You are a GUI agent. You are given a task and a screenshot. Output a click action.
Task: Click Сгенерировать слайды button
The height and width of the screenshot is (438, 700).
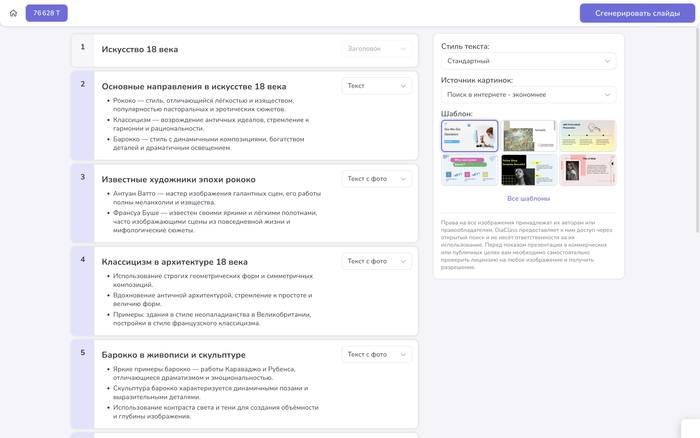tap(637, 13)
